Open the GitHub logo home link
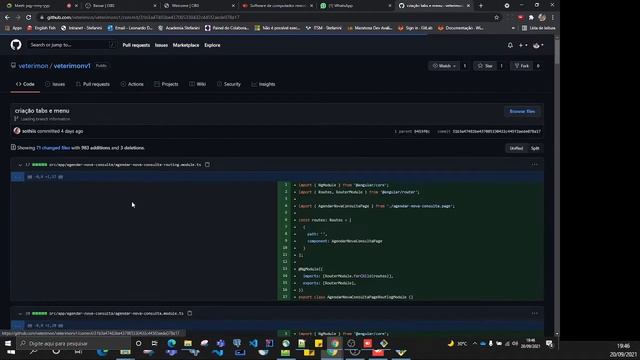 (16, 44)
